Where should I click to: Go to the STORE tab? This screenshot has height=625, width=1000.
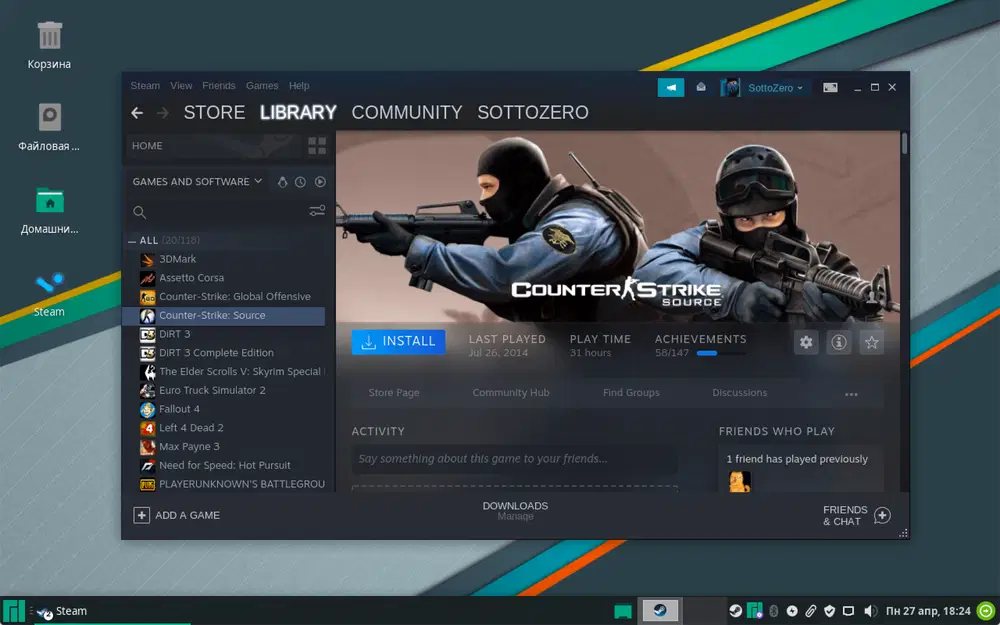[x=214, y=113]
